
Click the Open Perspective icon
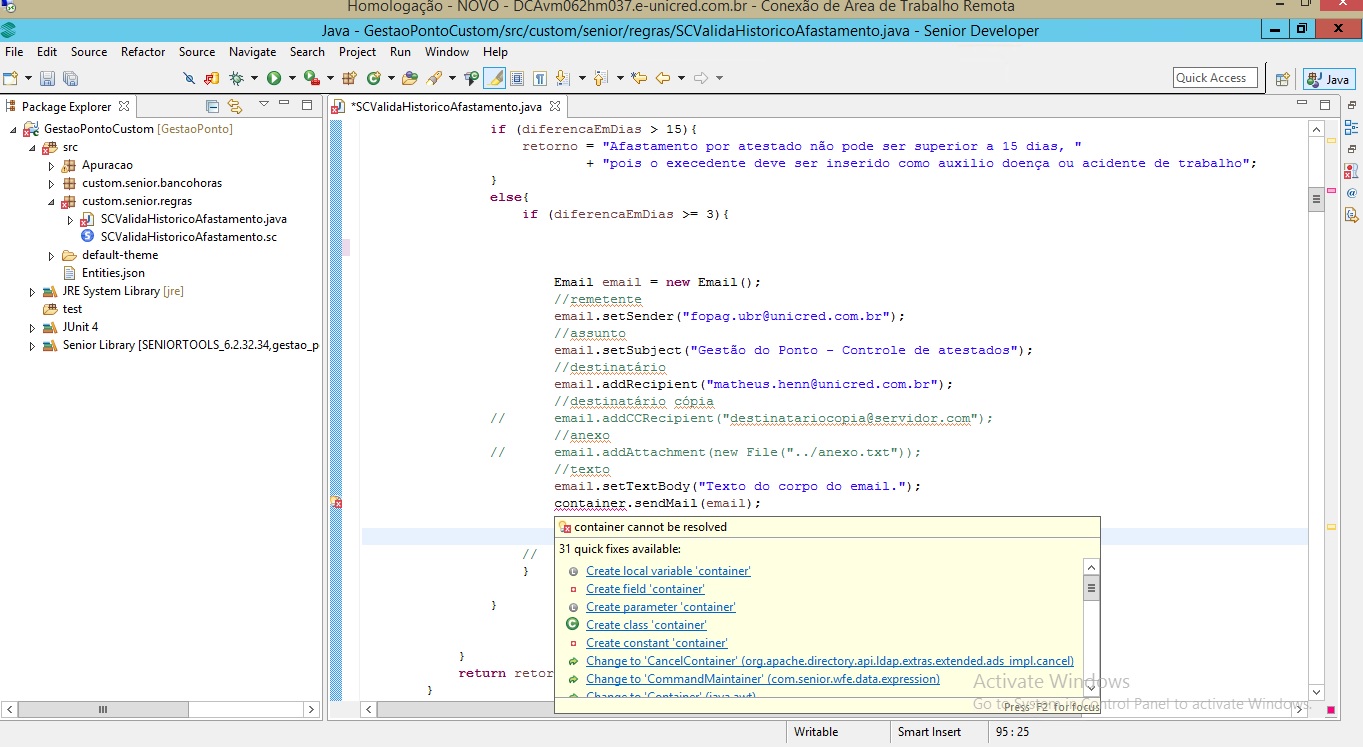(x=1282, y=79)
